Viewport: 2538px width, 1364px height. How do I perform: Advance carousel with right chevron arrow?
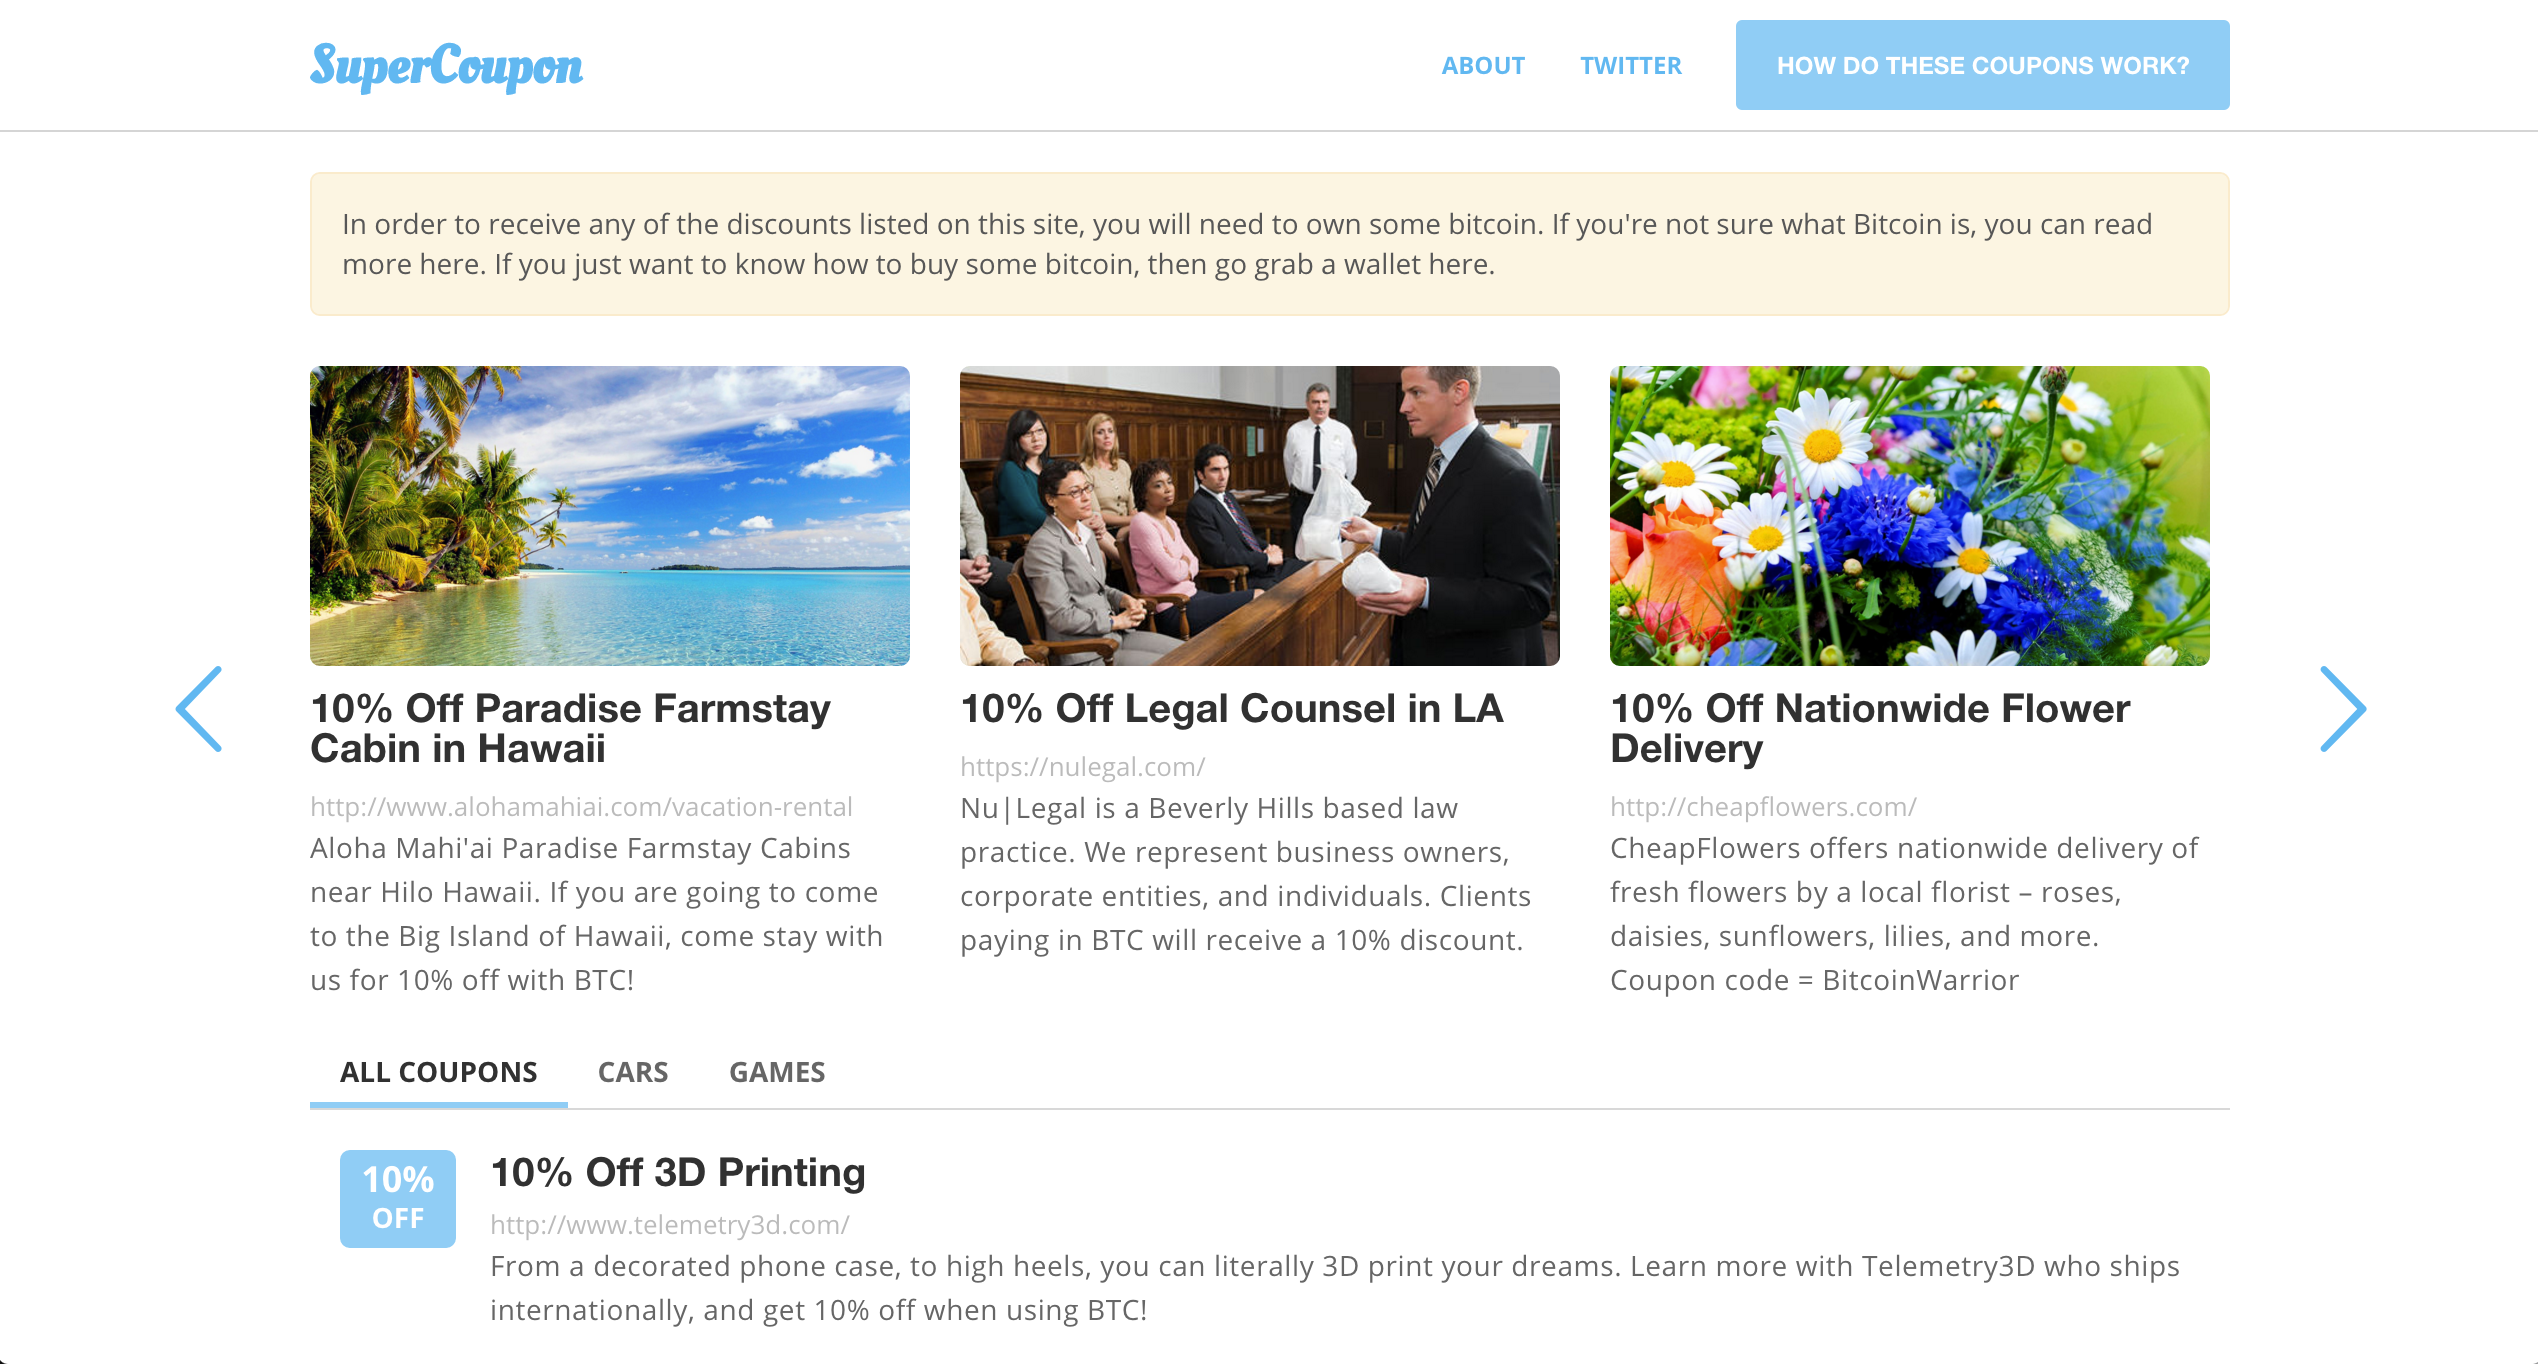2343,709
